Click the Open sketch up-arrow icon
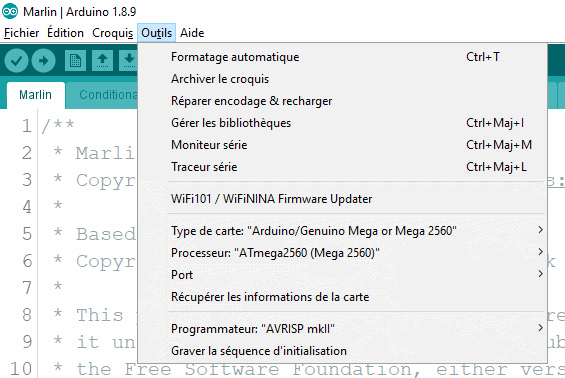This screenshot has height=378, width=565. (x=103, y=61)
